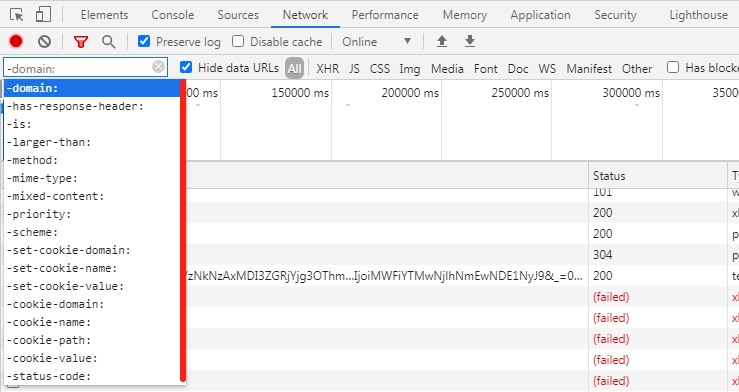Filter requests by Font type
The image size is (739, 392).
(486, 69)
